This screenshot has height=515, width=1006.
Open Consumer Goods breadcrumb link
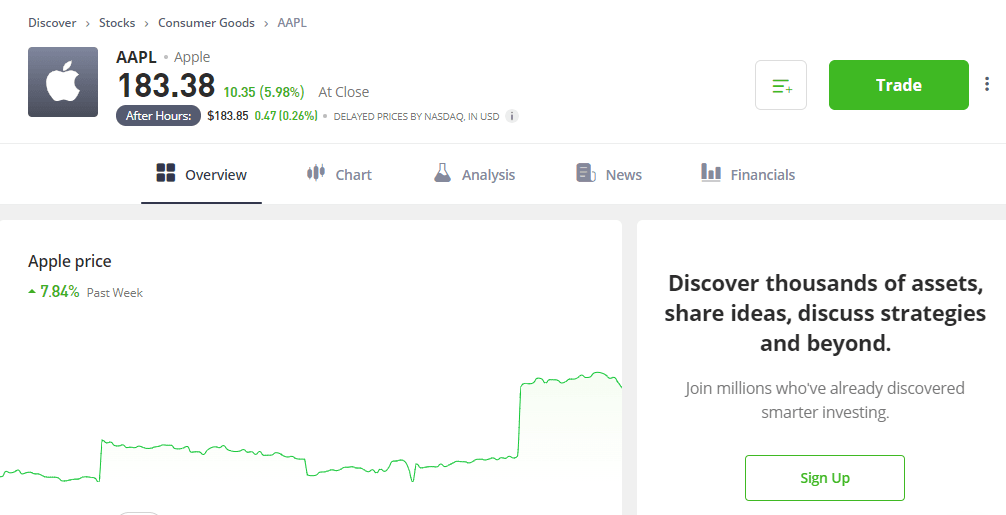pos(206,23)
